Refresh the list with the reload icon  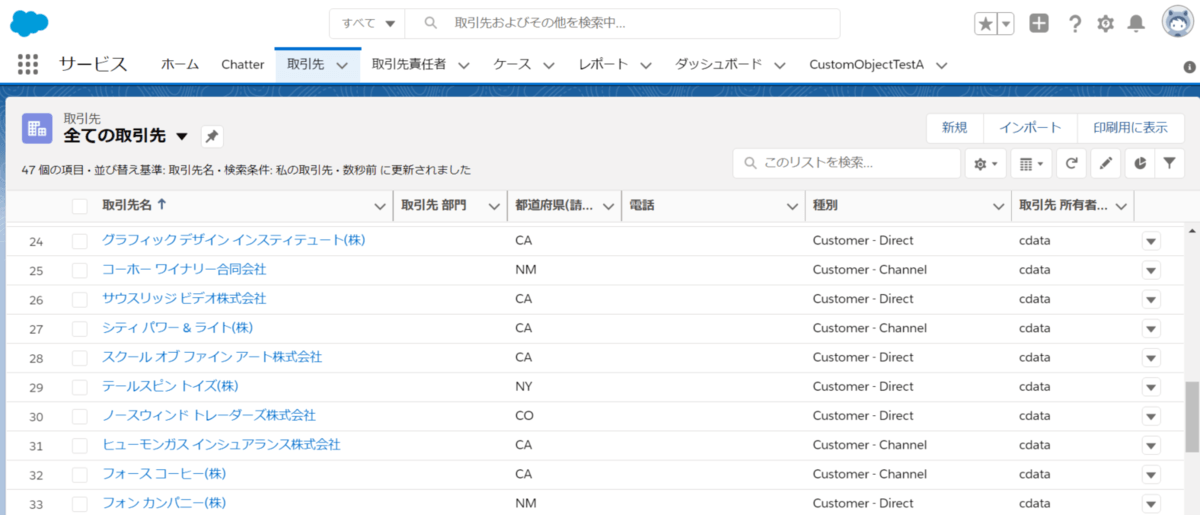[x=1071, y=163]
